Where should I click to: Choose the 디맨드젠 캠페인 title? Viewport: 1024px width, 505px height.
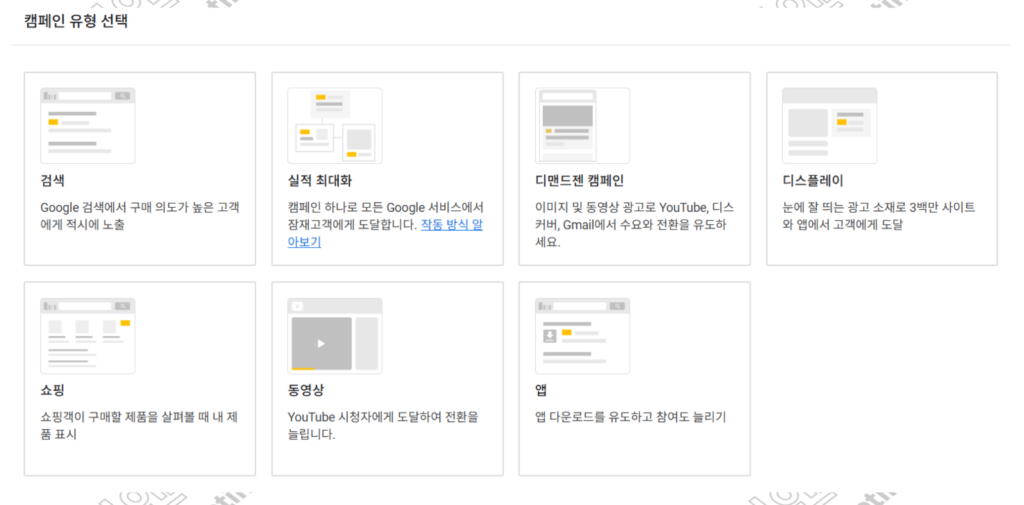pyautogui.click(x=579, y=181)
